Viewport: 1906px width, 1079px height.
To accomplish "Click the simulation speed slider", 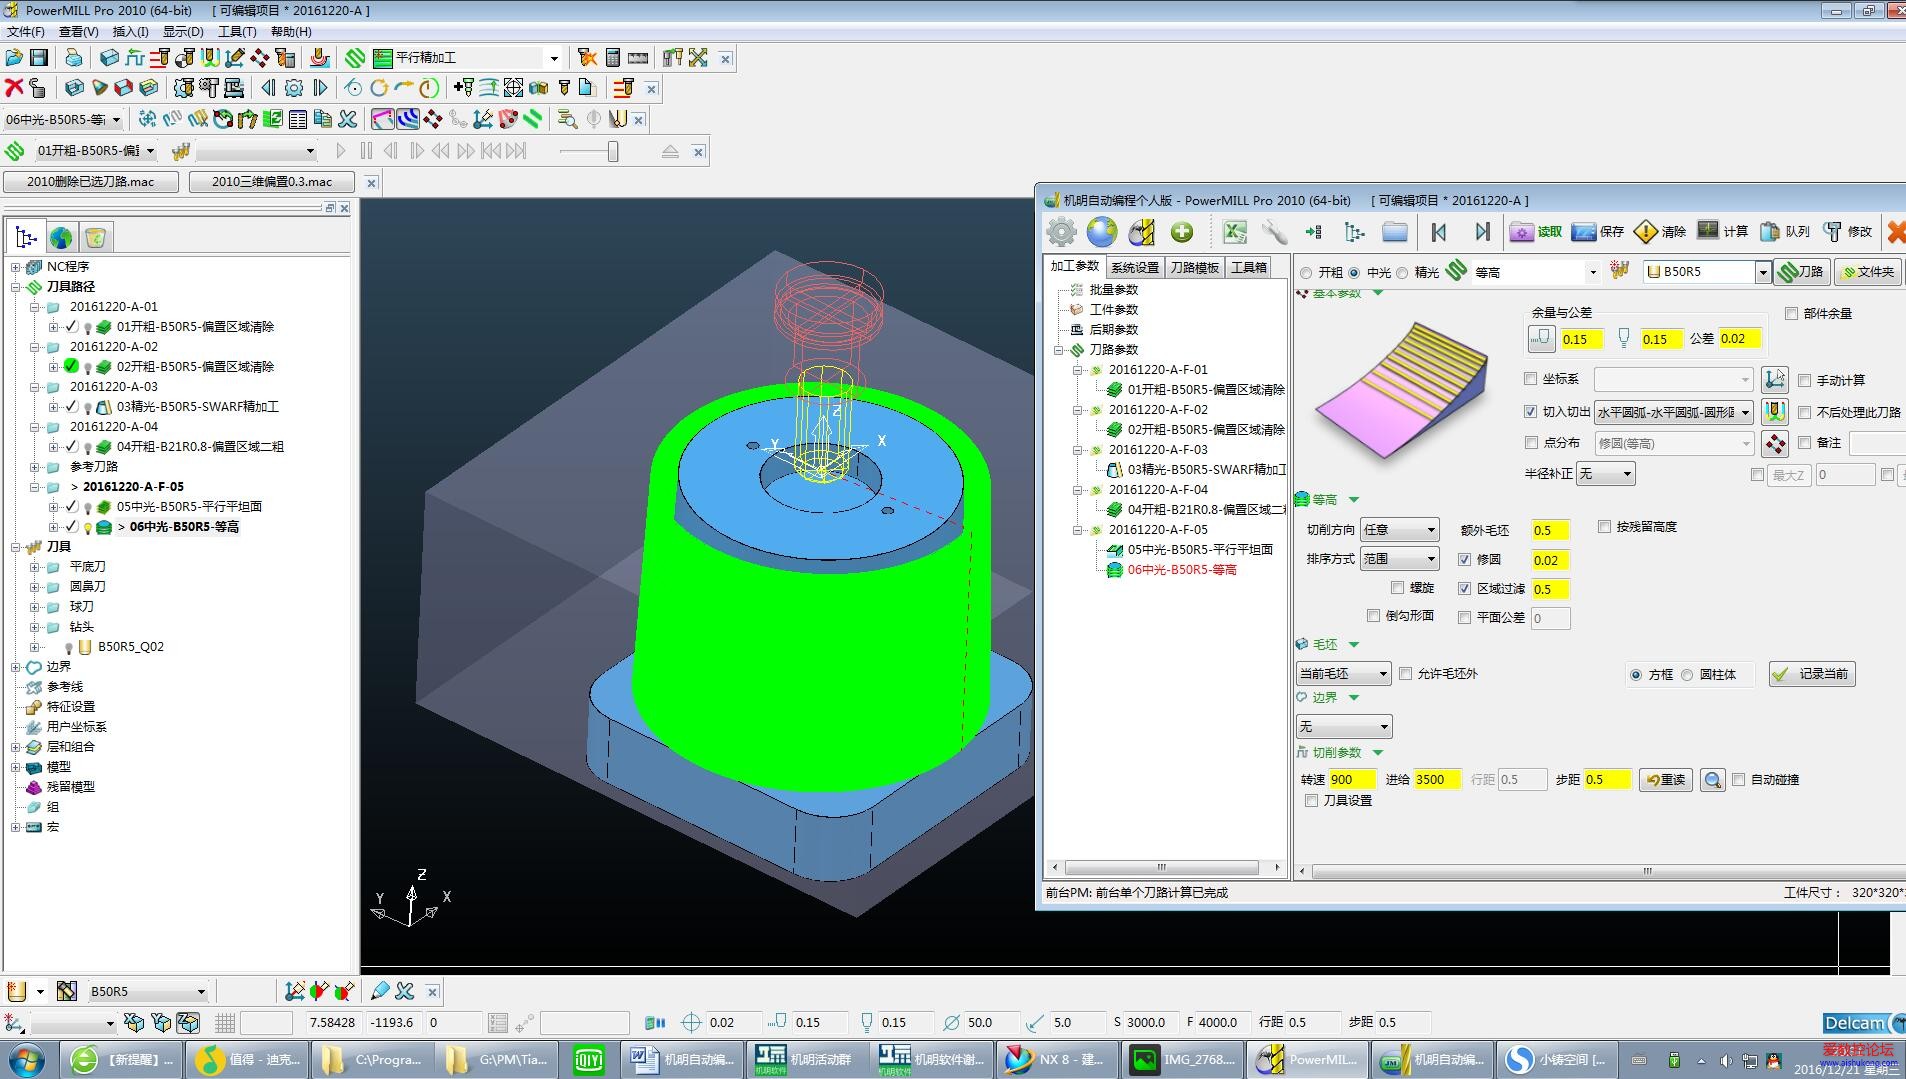I will pos(612,151).
